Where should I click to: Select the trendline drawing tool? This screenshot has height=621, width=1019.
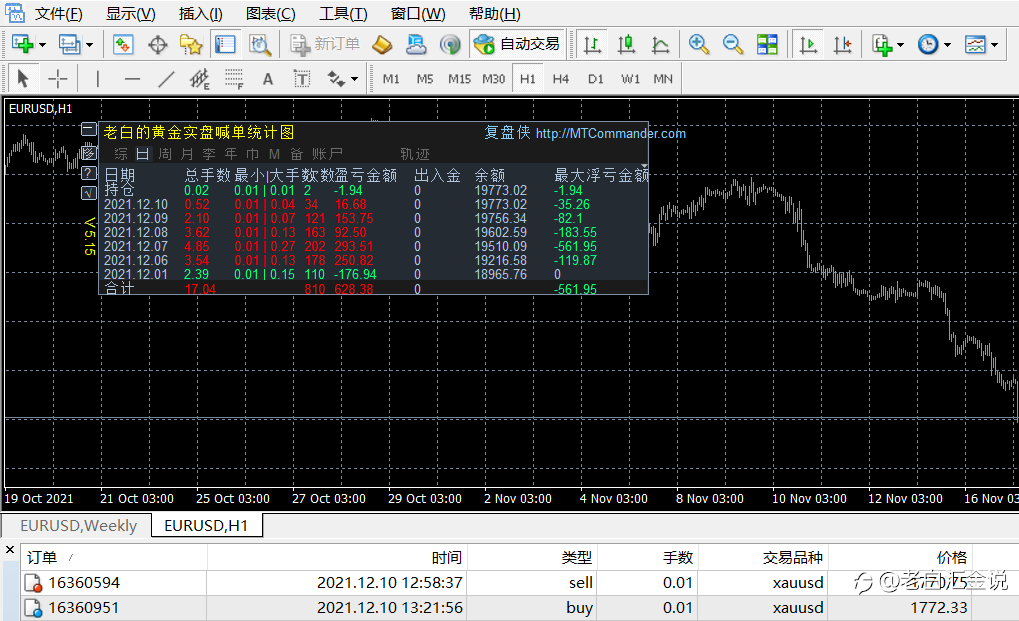tap(166, 78)
